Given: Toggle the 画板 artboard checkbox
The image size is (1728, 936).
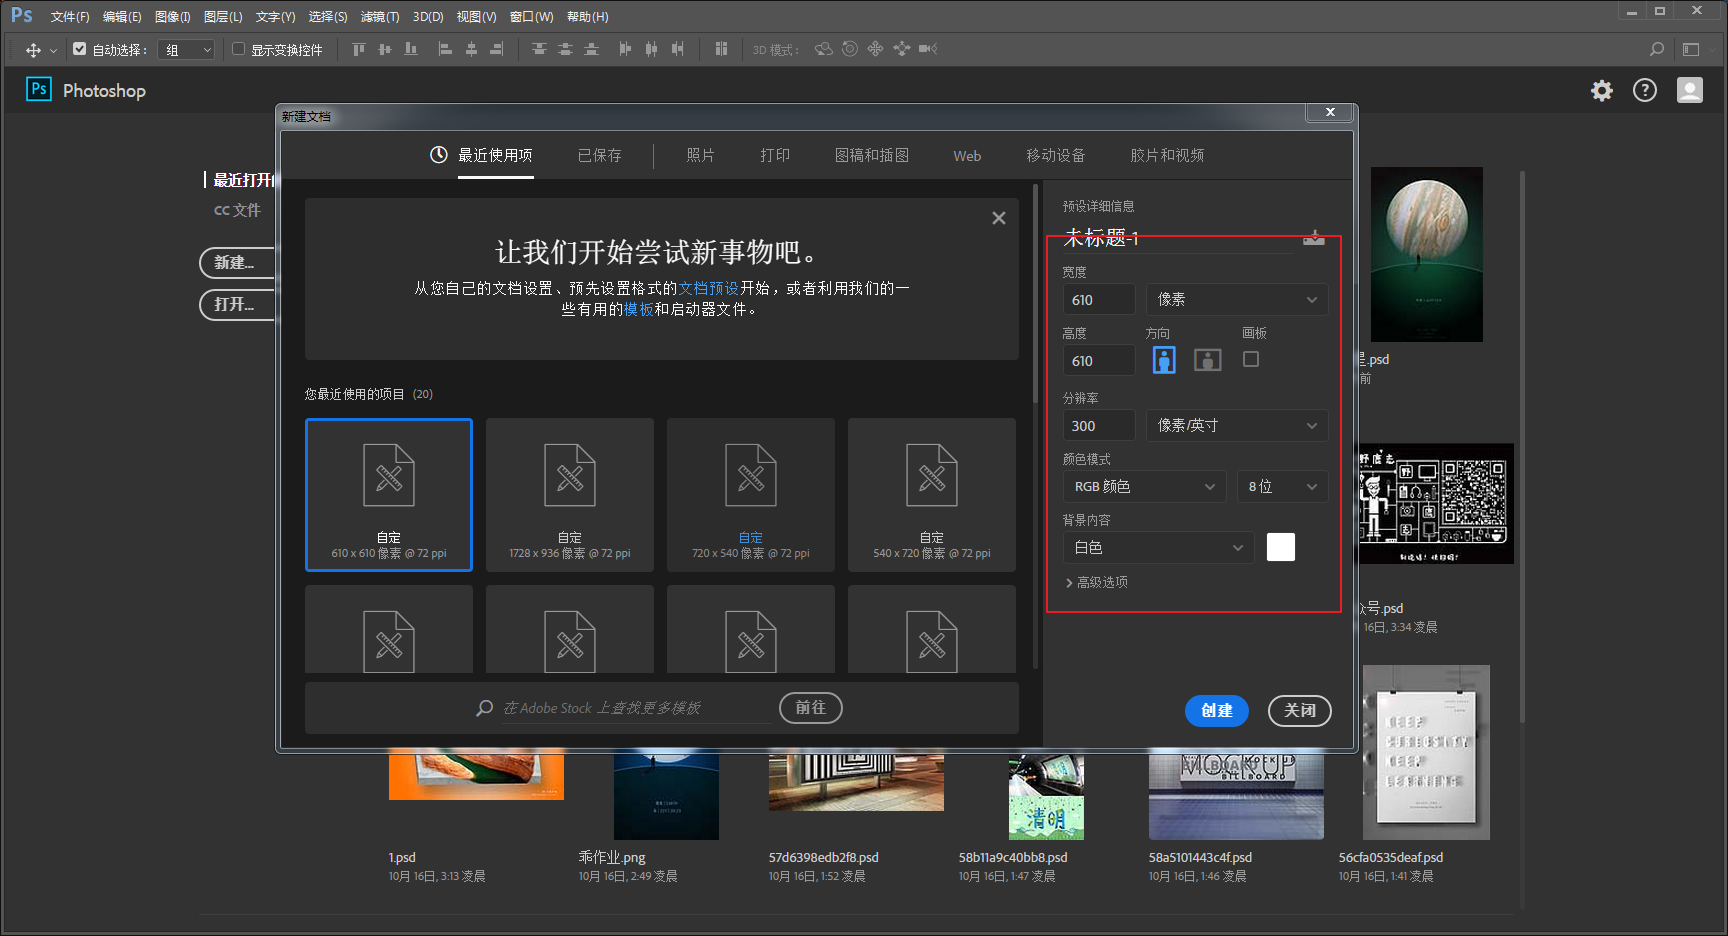Looking at the screenshot, I should click(1251, 359).
